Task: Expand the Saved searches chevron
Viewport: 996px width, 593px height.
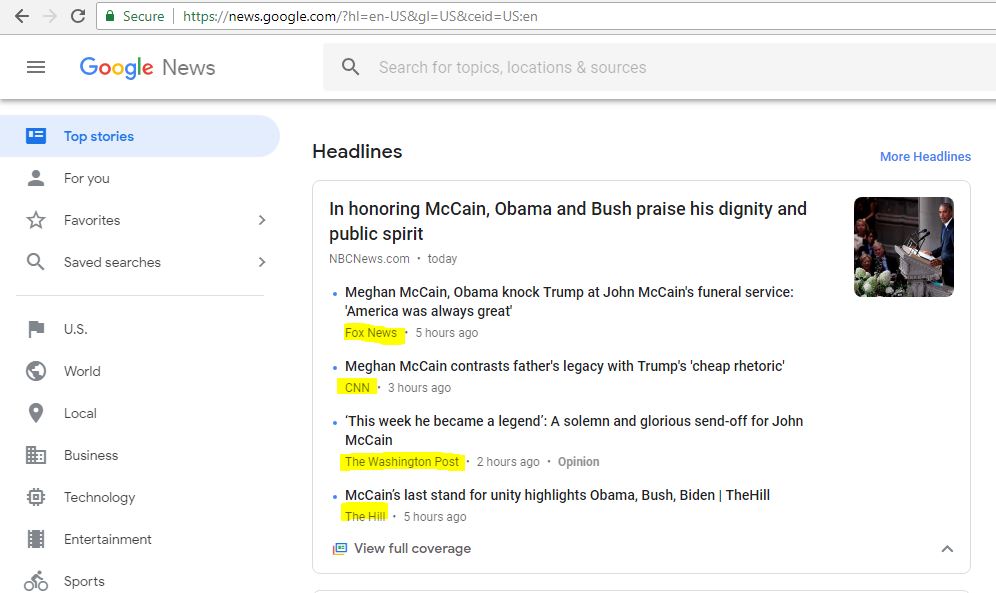Action: (262, 262)
